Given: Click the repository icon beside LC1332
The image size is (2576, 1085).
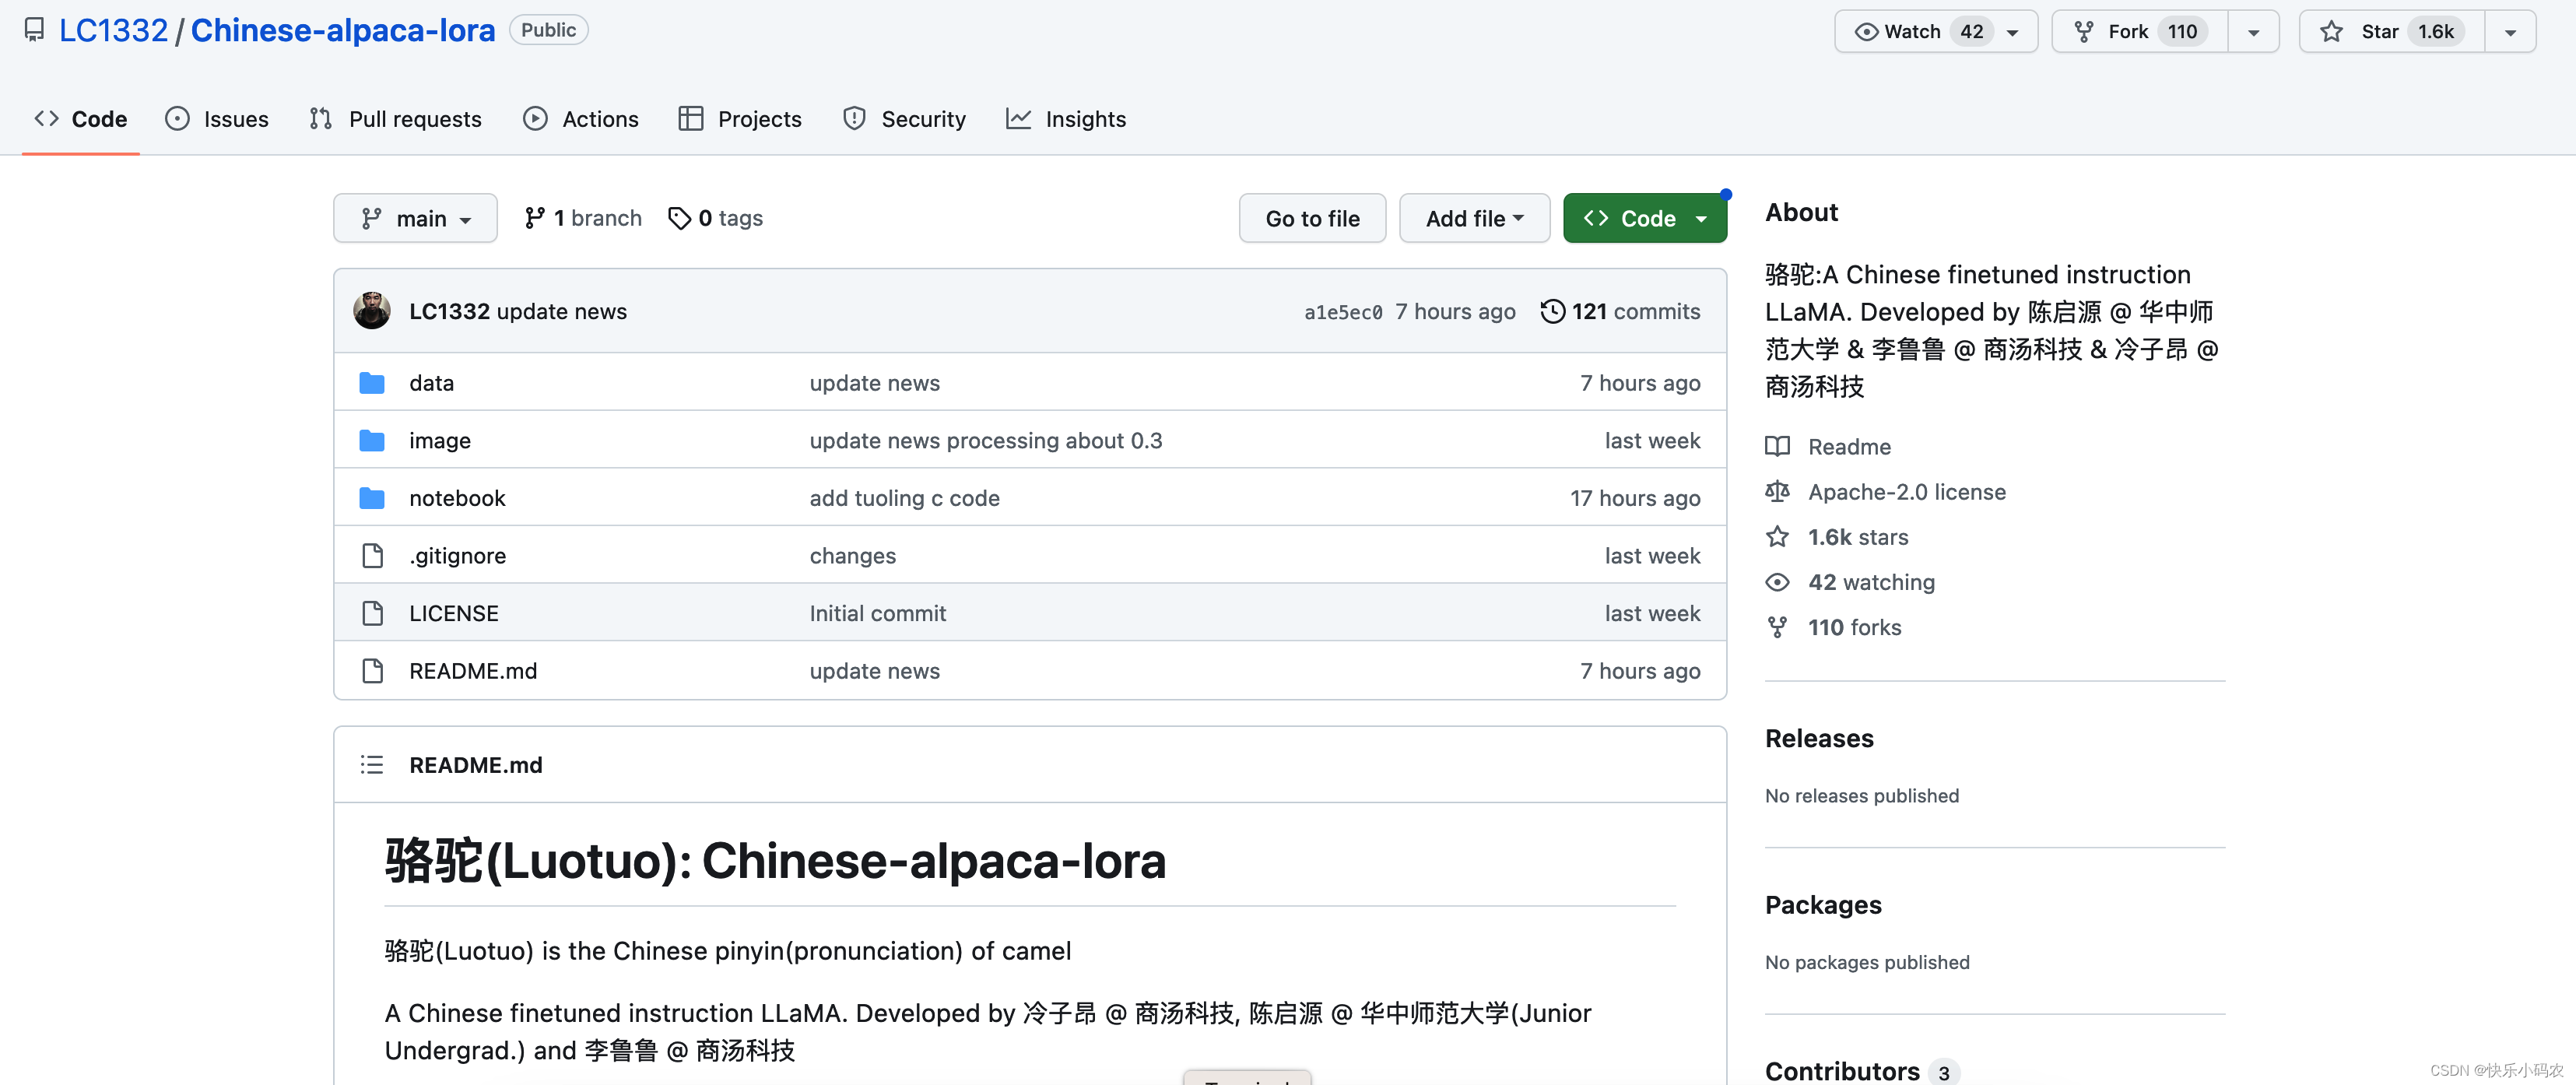Looking at the screenshot, I should click(x=34, y=30).
